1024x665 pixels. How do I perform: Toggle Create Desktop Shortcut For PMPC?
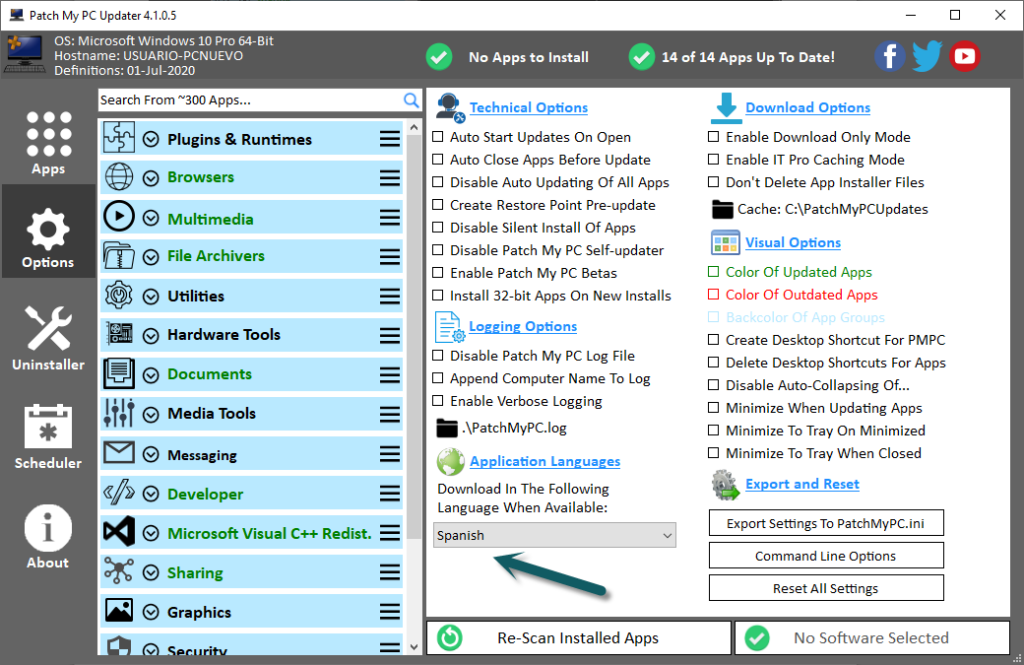point(714,340)
